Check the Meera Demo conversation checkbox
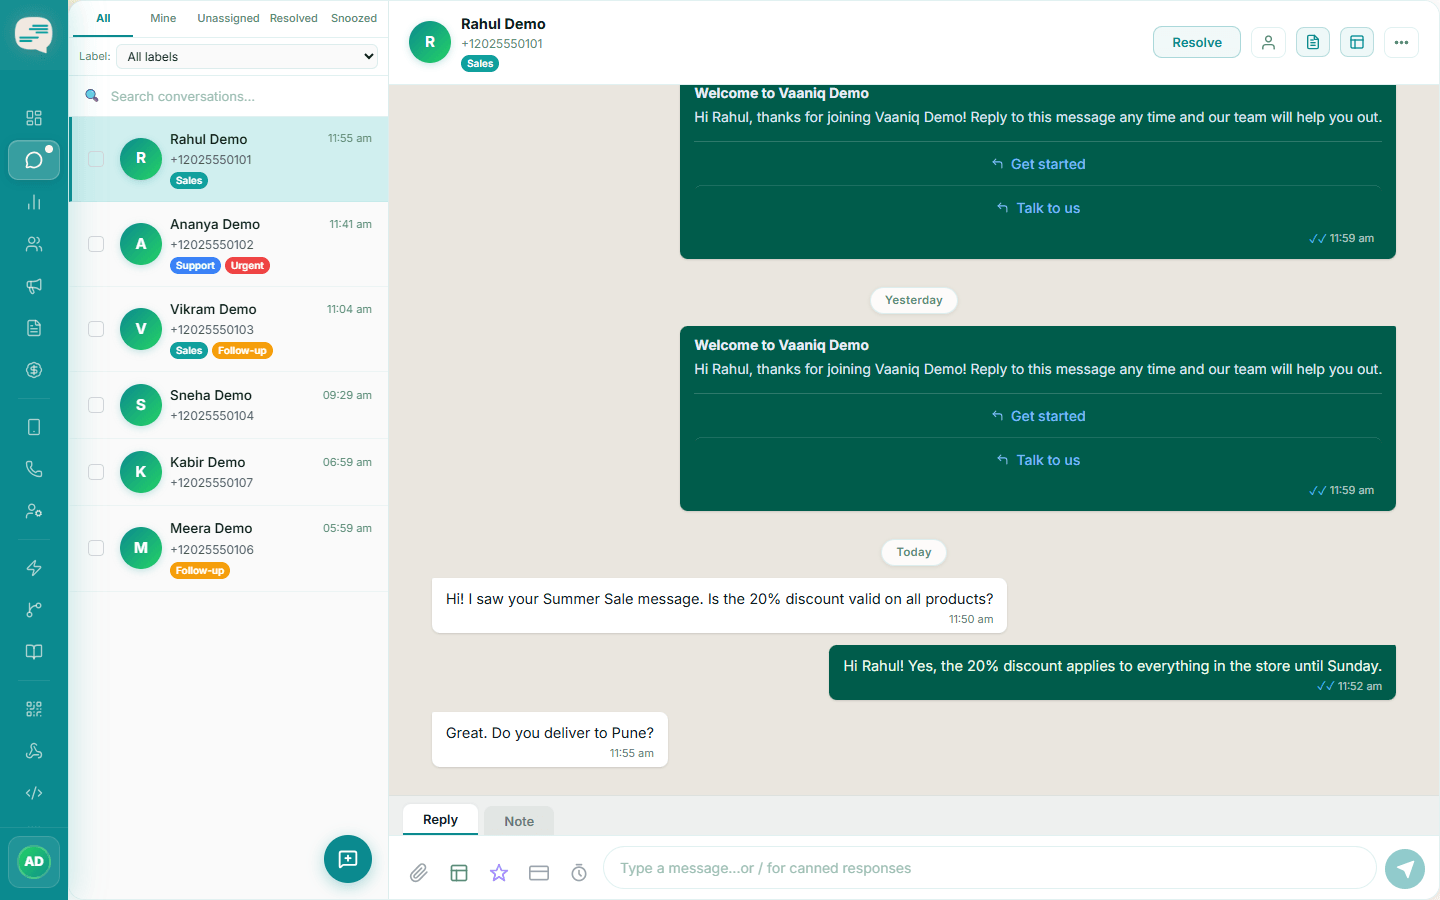The height and width of the screenshot is (900, 1440). pos(96,548)
